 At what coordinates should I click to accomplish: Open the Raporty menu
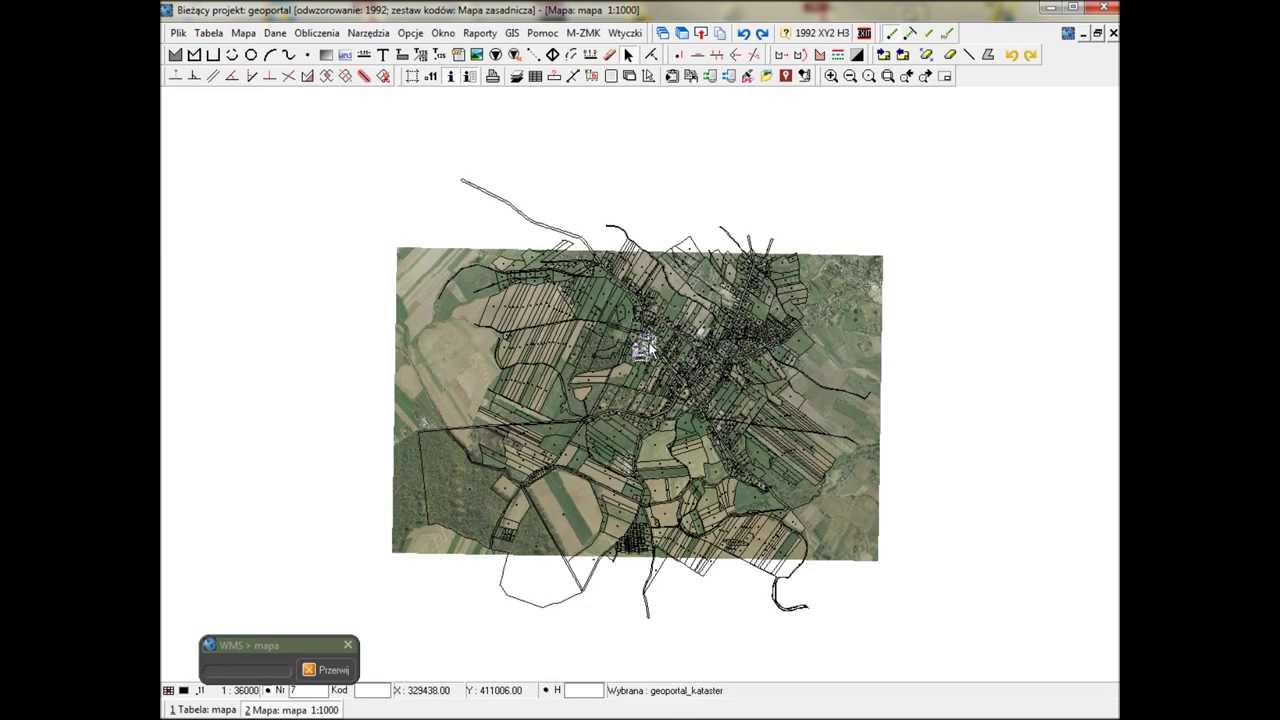coord(480,33)
